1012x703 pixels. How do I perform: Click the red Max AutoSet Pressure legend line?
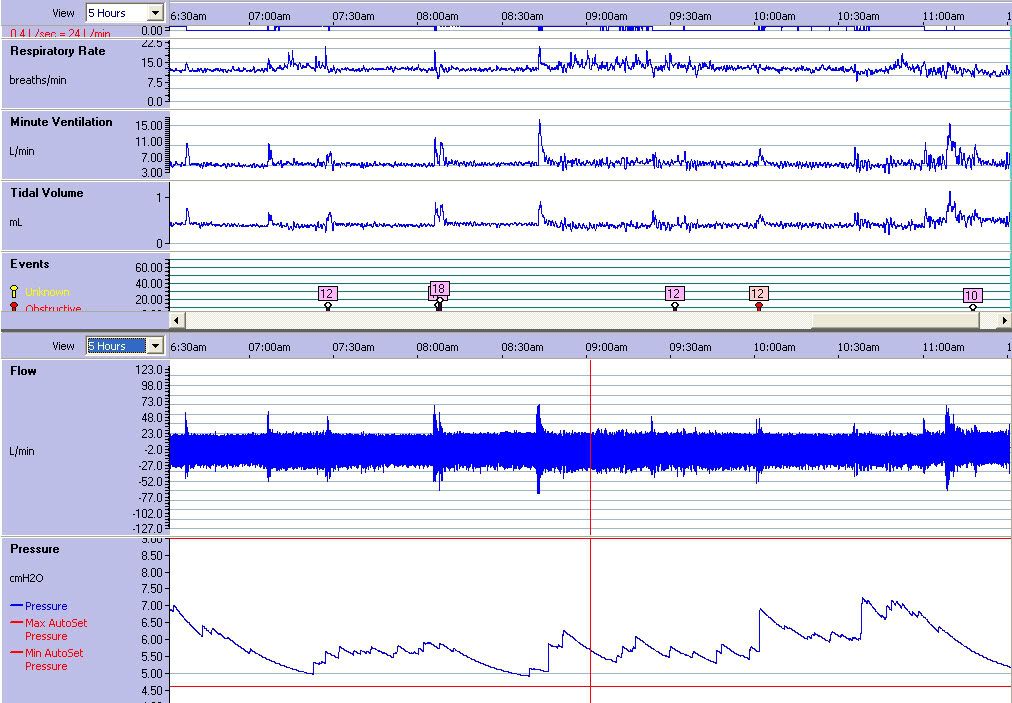coord(17,623)
